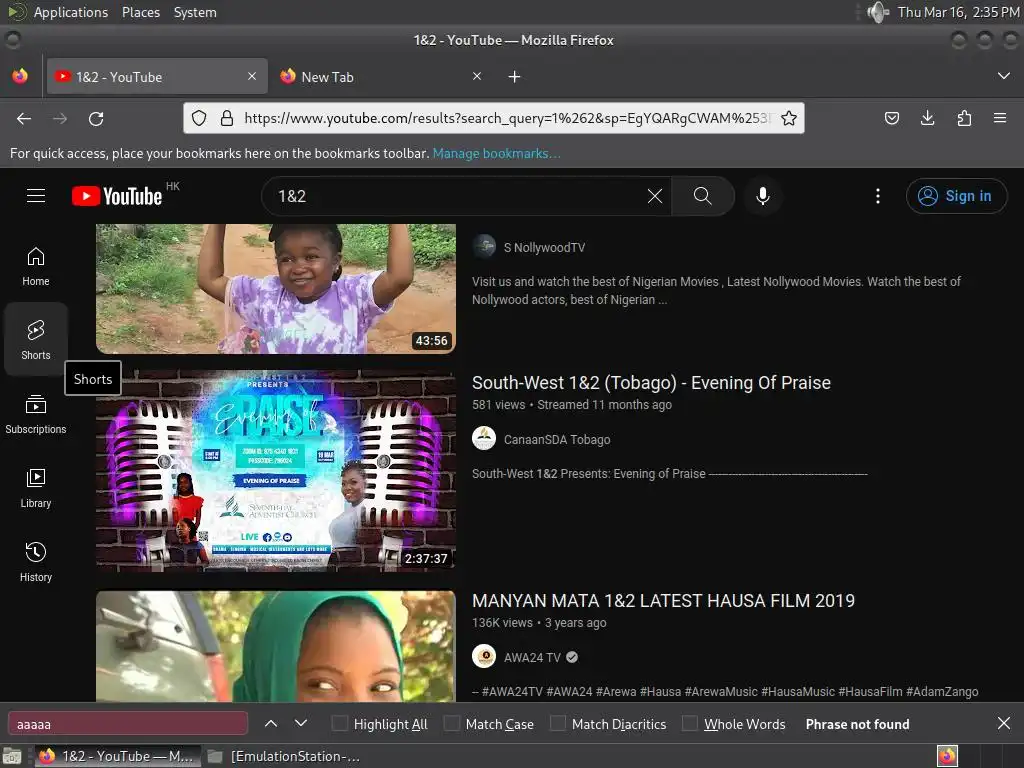Start voice search with microphone icon
The image size is (1024, 768).
coord(762,196)
